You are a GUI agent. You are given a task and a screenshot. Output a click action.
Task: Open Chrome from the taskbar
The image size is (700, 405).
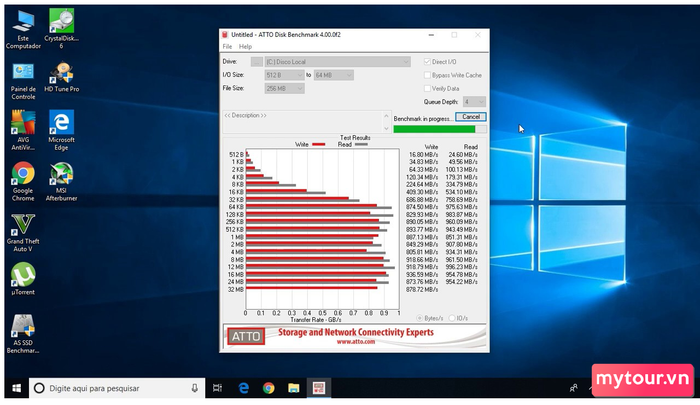coord(268,388)
